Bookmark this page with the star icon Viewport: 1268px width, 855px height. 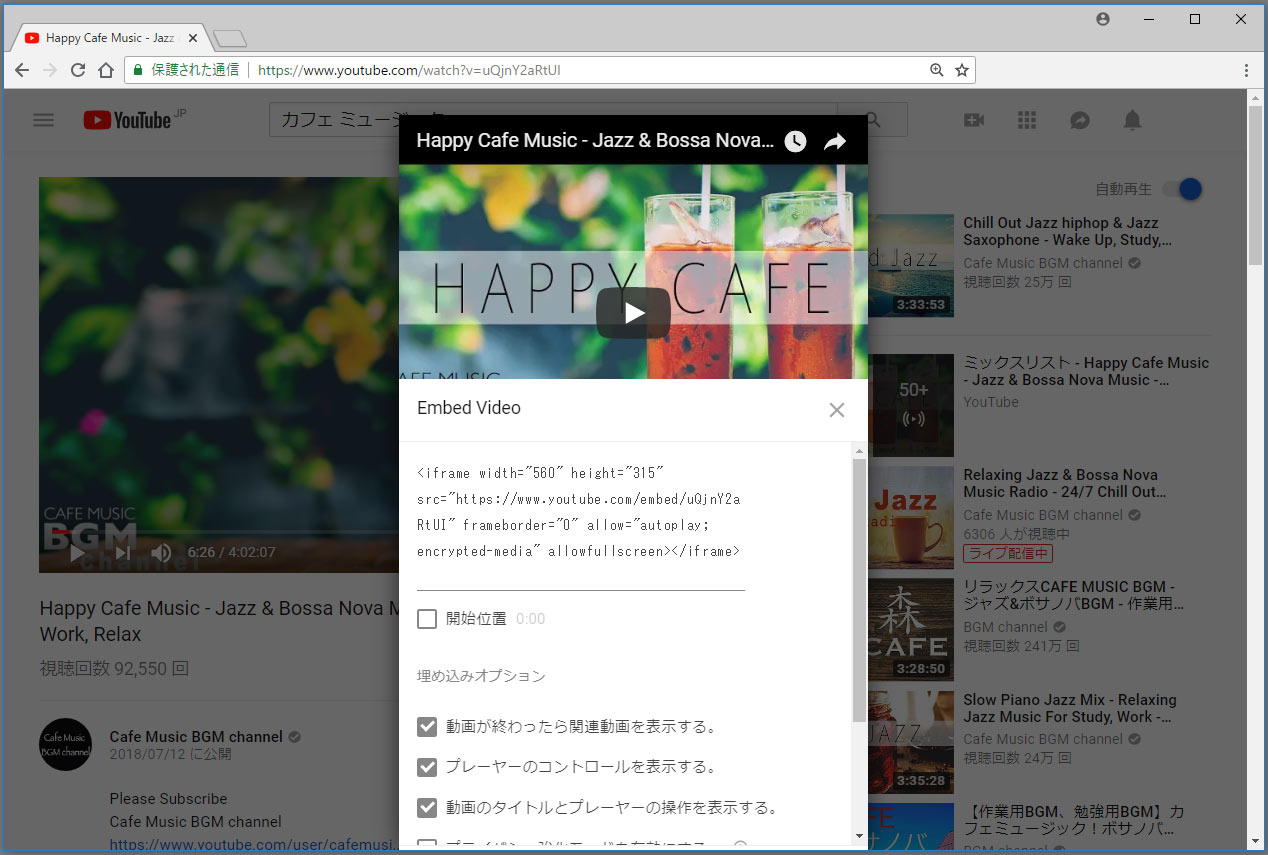[961, 70]
